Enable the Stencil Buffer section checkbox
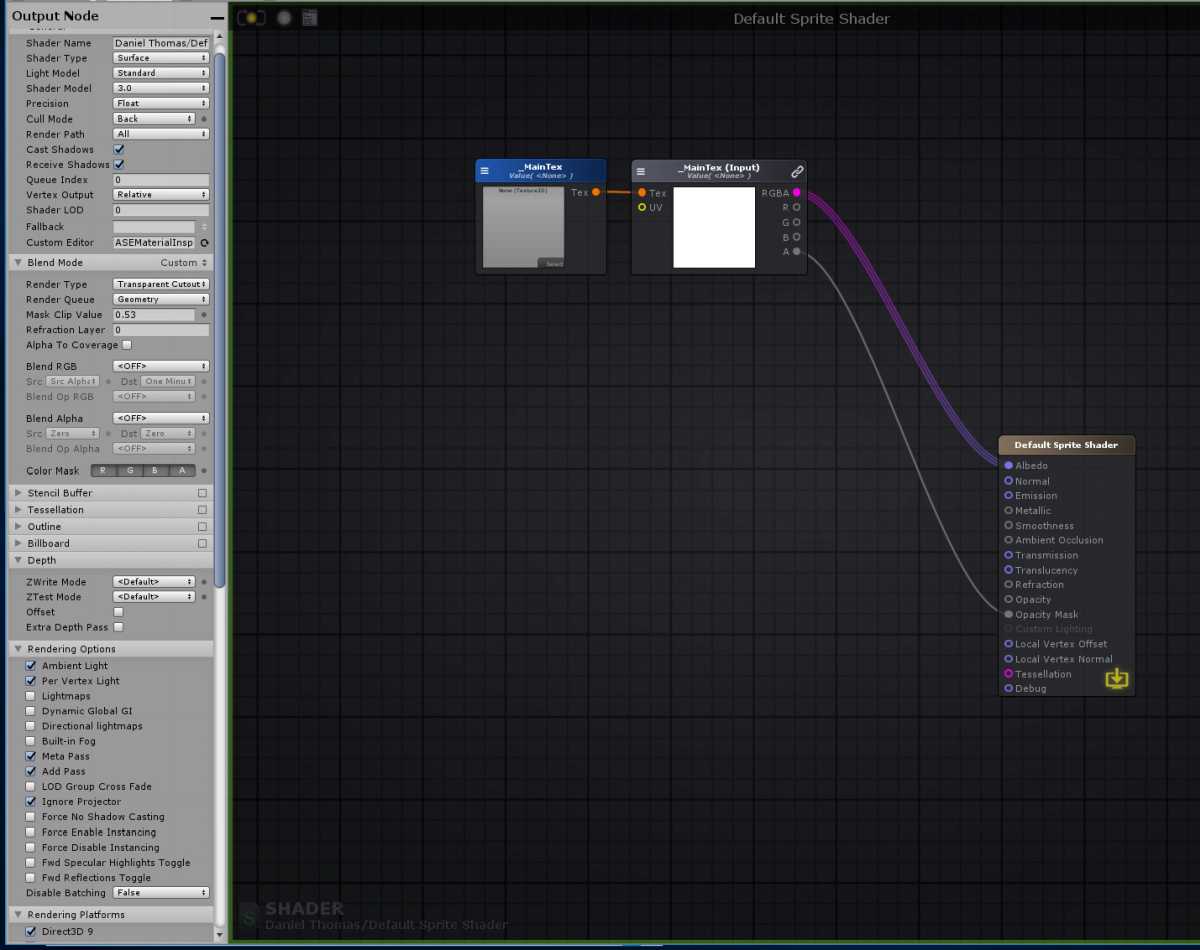 pos(202,493)
